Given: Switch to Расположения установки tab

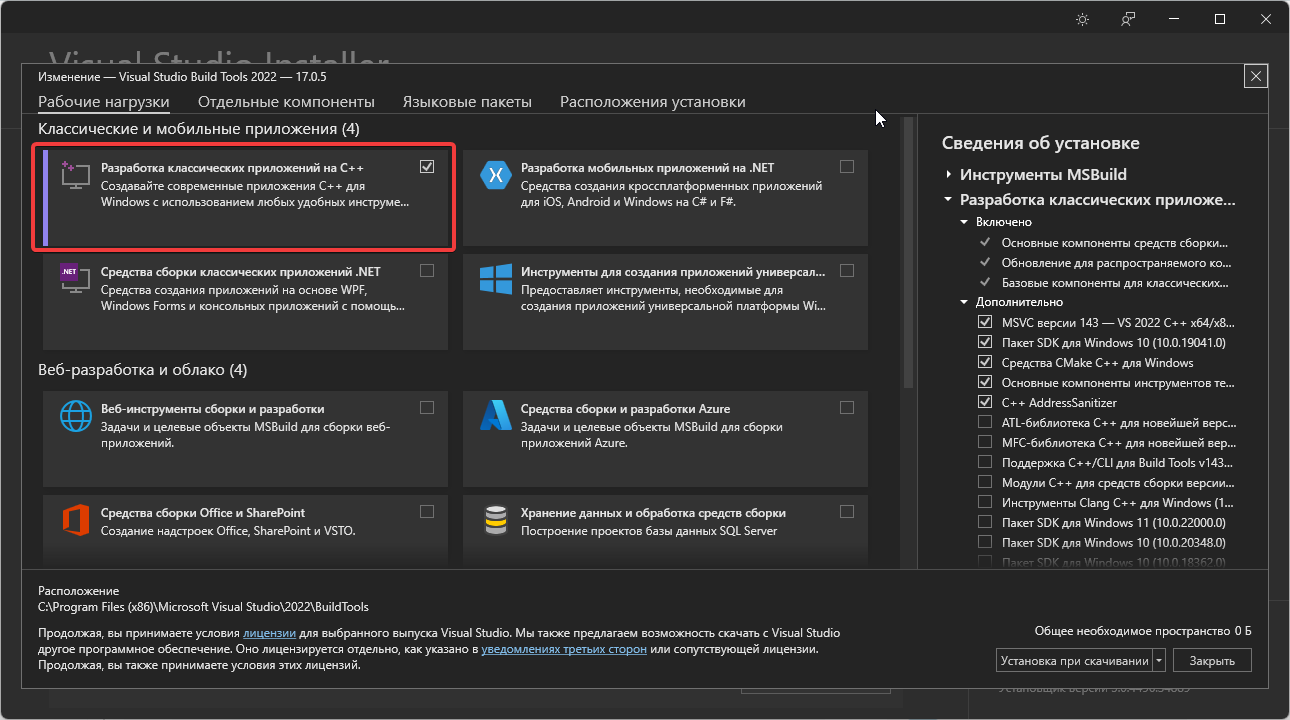Looking at the screenshot, I should [x=653, y=102].
